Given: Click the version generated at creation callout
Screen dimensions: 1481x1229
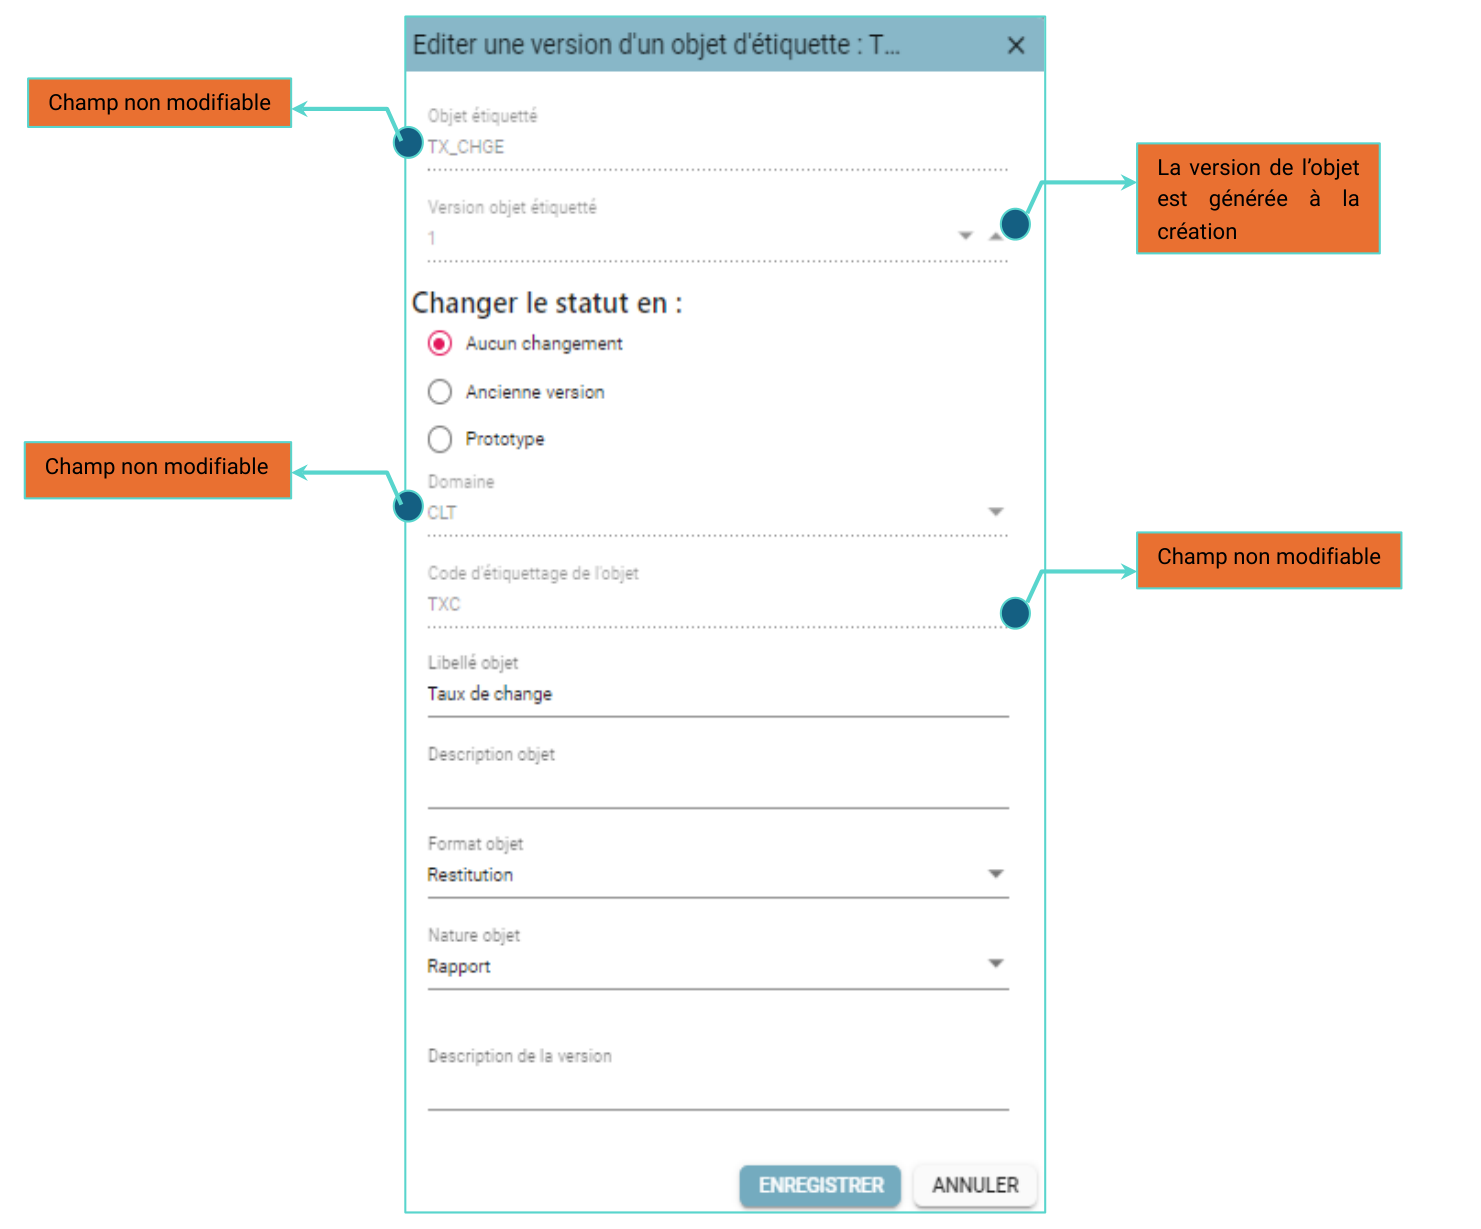Looking at the screenshot, I should (1258, 198).
